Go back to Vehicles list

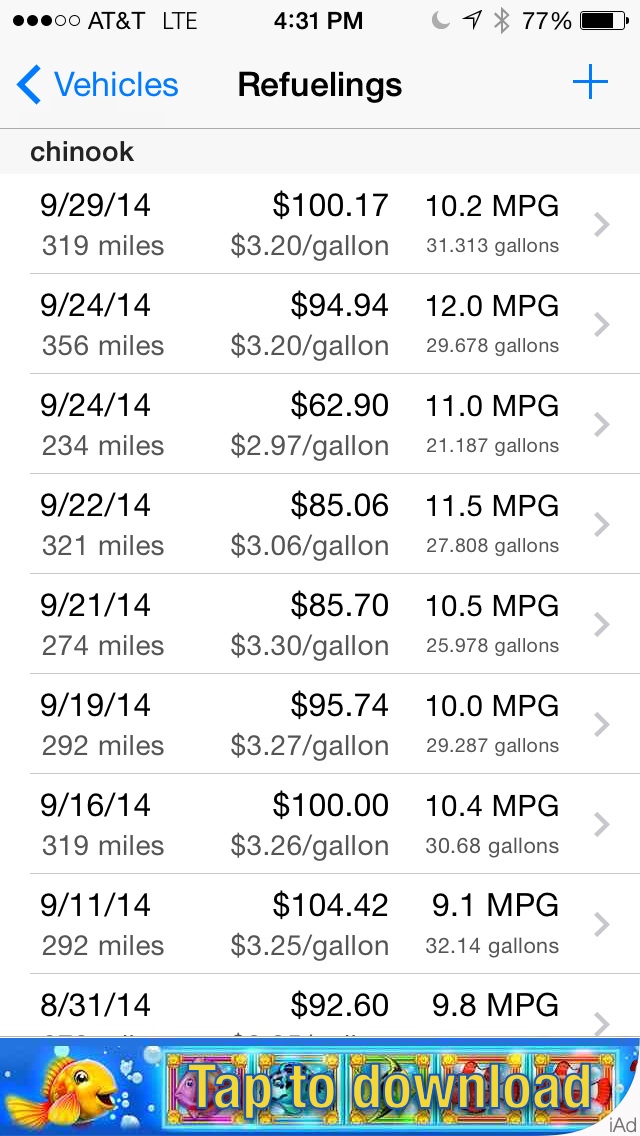coord(116,85)
